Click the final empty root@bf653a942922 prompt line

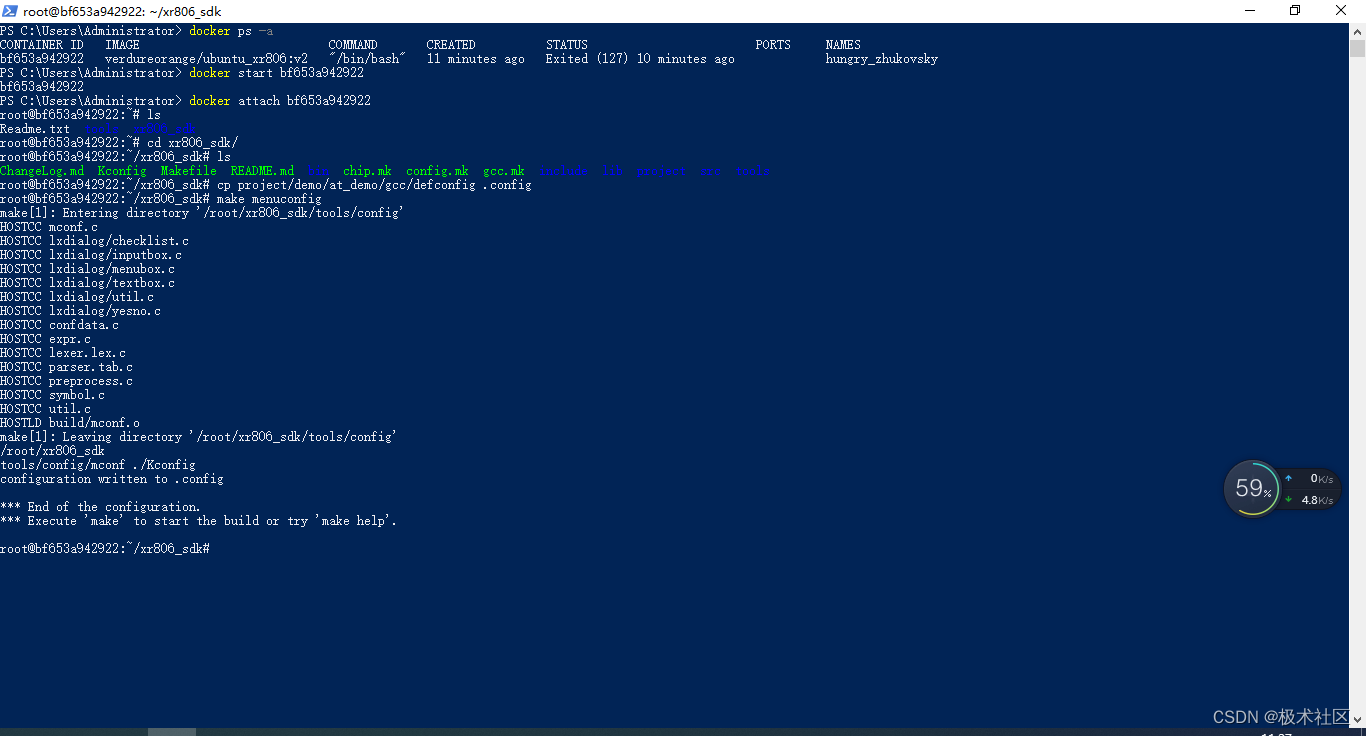pos(105,549)
